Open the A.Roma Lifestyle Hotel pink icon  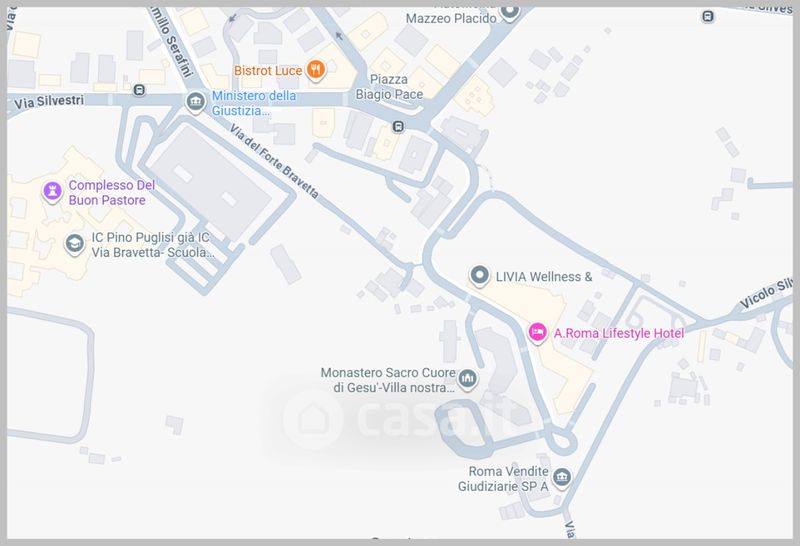click(x=537, y=333)
